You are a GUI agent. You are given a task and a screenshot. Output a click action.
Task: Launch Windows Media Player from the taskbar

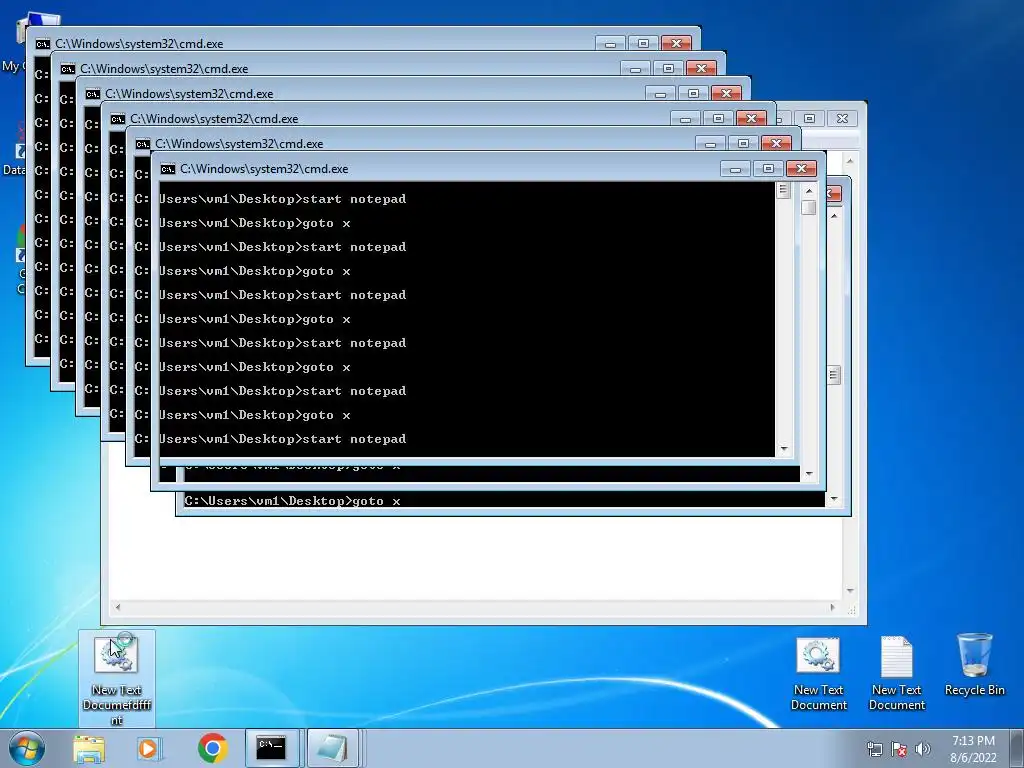tap(150, 748)
